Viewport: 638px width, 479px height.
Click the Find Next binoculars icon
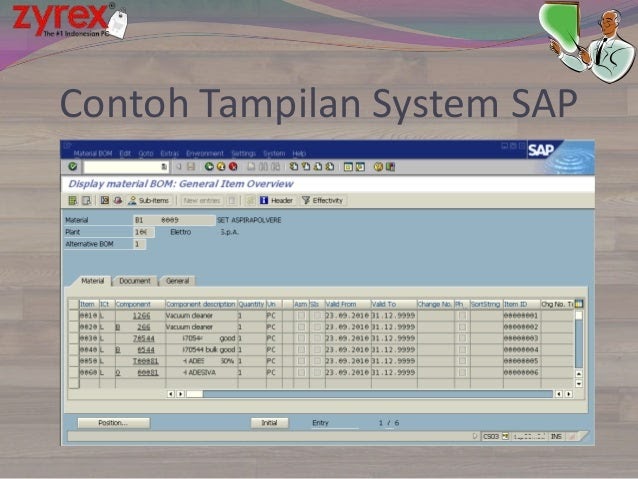pos(275,166)
